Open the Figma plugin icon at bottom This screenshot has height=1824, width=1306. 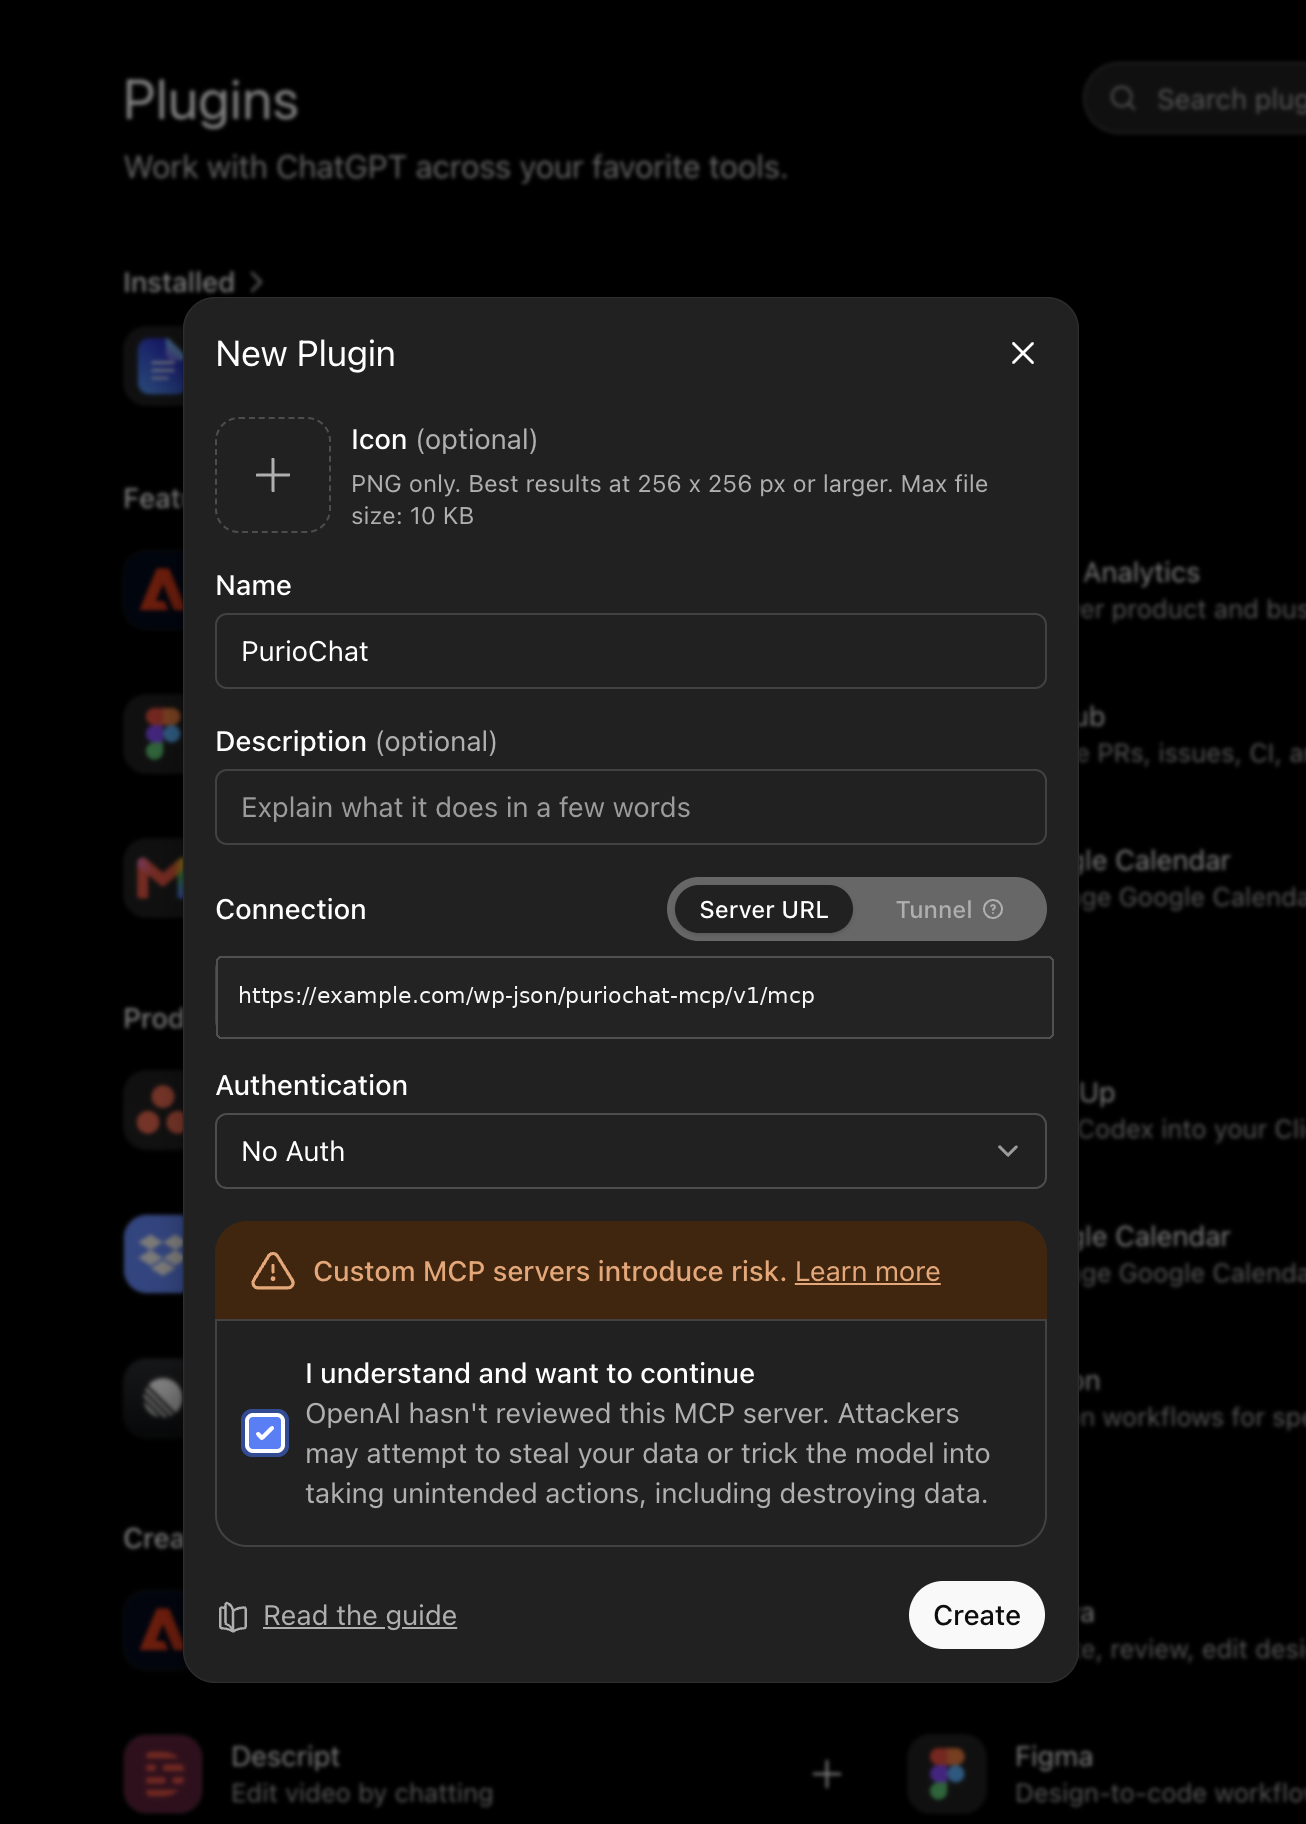[947, 1774]
